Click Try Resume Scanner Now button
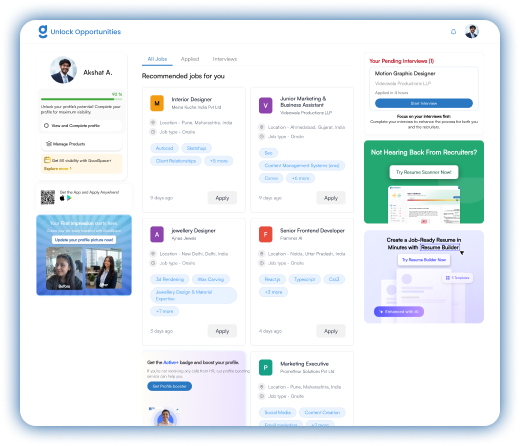The height and width of the screenshot is (446, 520). pos(424,172)
